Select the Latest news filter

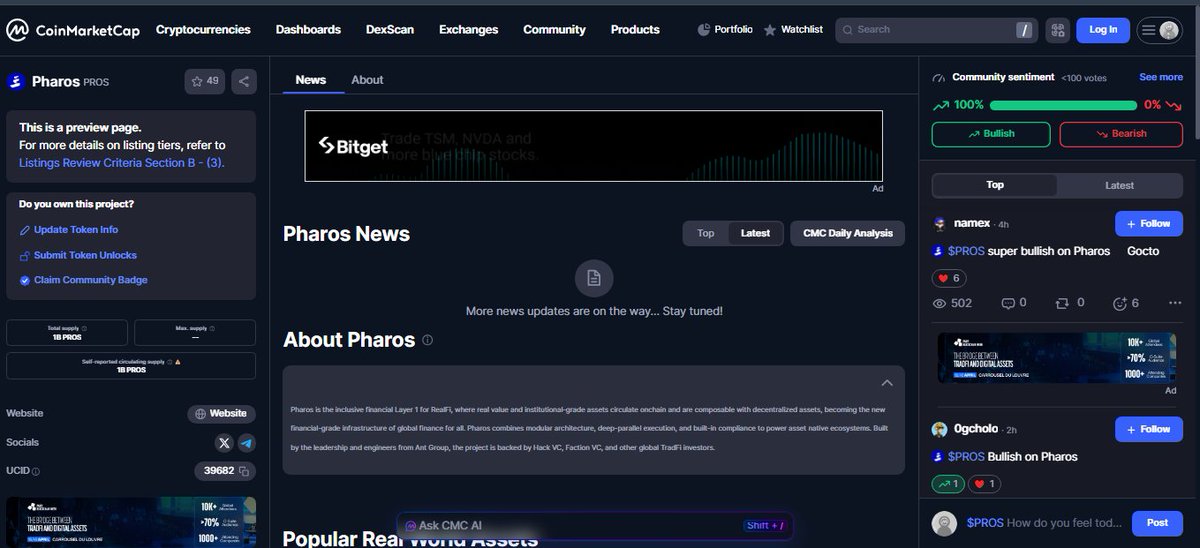756,233
